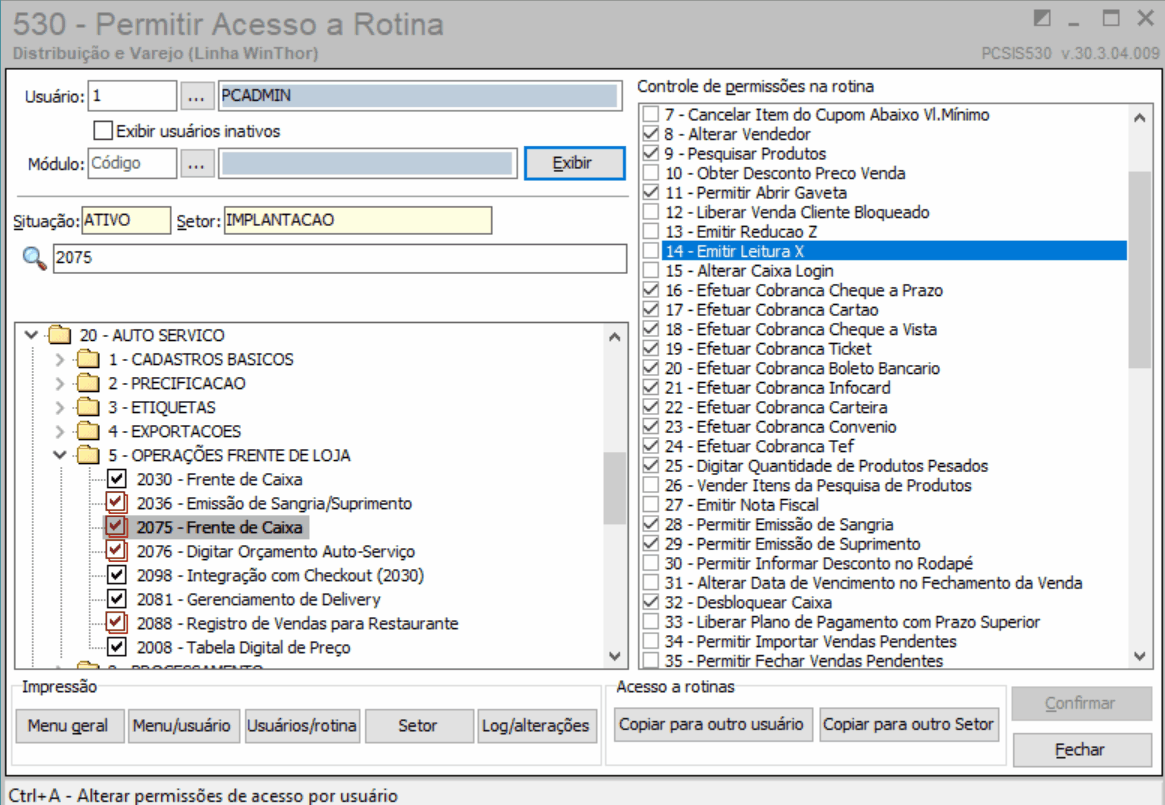The height and width of the screenshot is (805, 1165).
Task: Click the Setor print button
Action: pyautogui.click(x=418, y=725)
